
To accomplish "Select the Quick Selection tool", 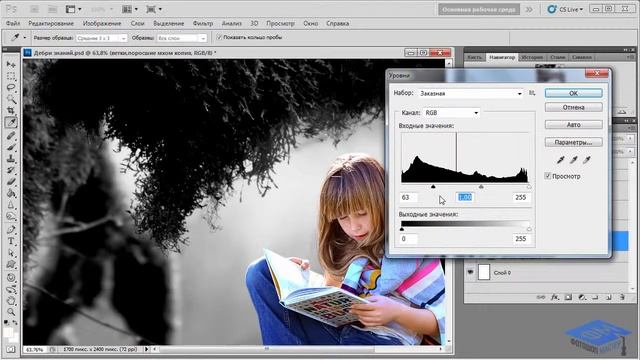I will tap(11, 99).
